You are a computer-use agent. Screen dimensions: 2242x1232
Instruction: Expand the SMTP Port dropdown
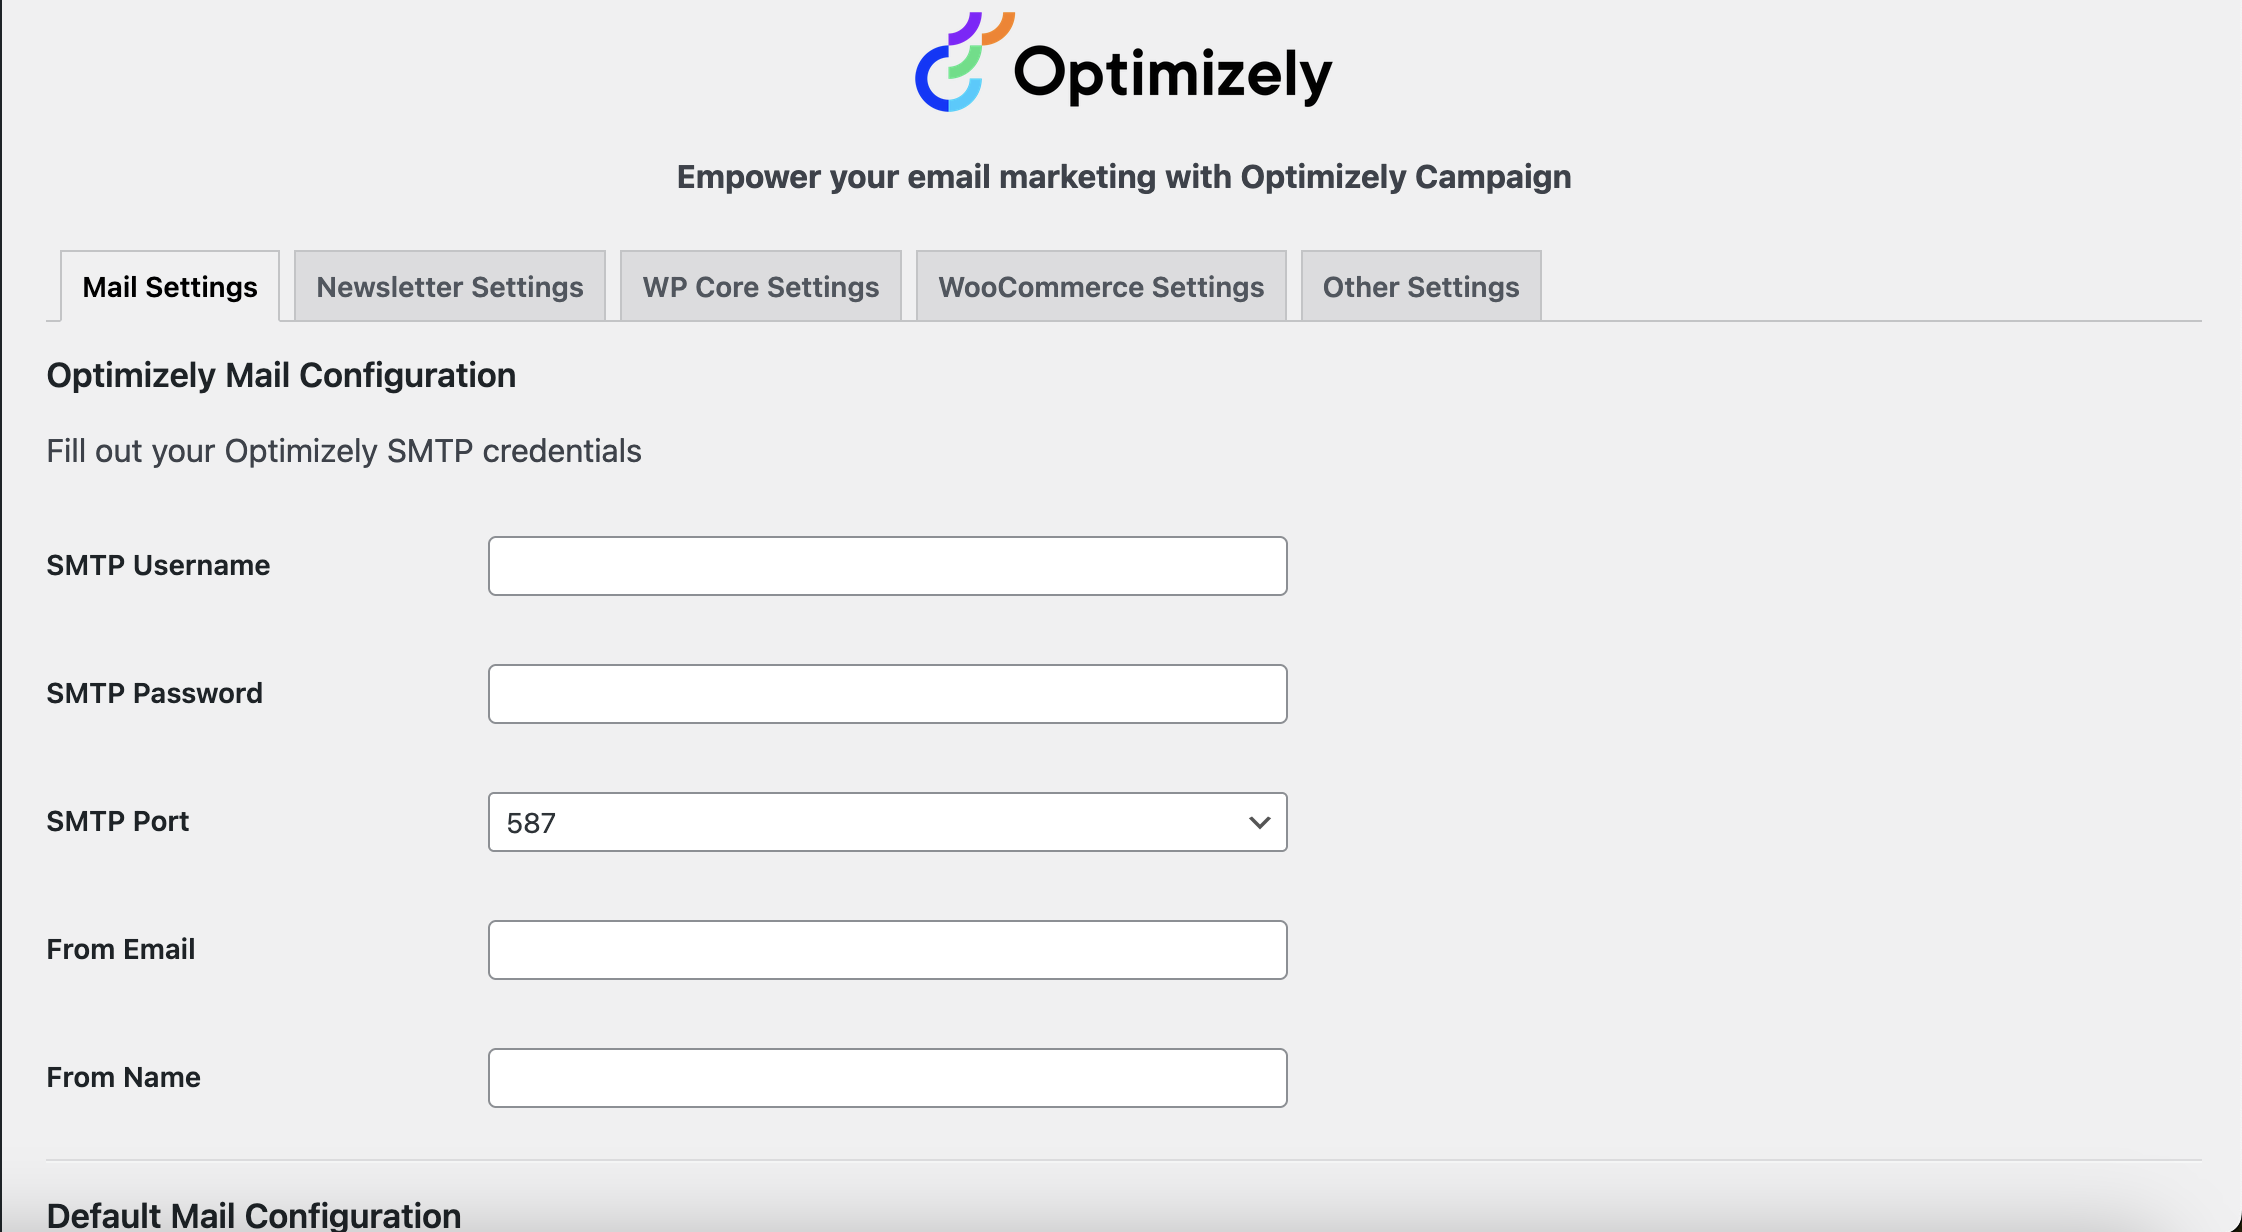tap(888, 822)
